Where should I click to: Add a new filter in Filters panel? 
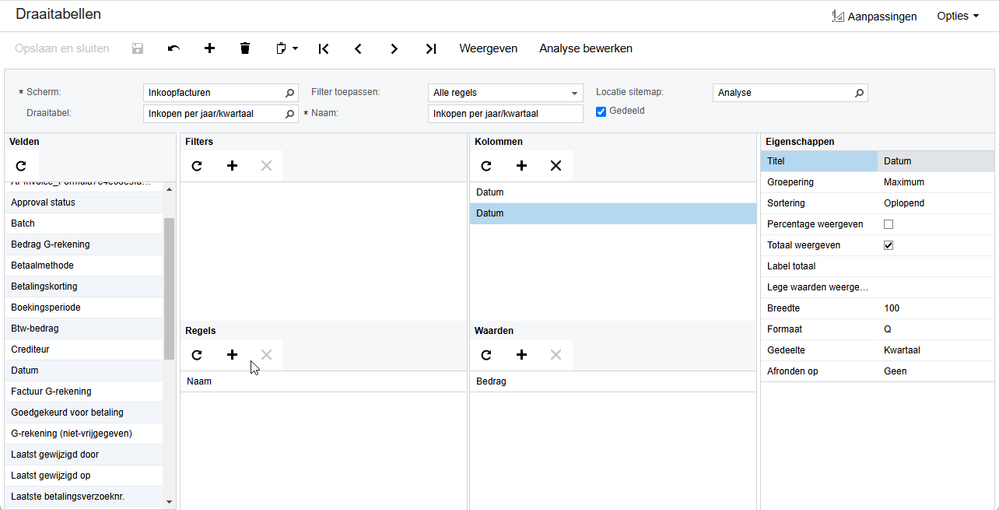click(232, 166)
